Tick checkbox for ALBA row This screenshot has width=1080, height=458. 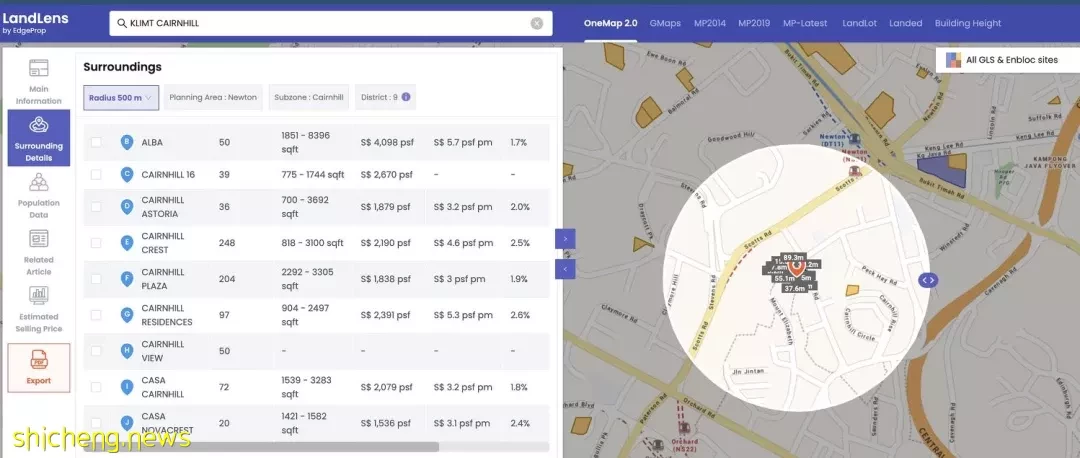click(x=96, y=143)
